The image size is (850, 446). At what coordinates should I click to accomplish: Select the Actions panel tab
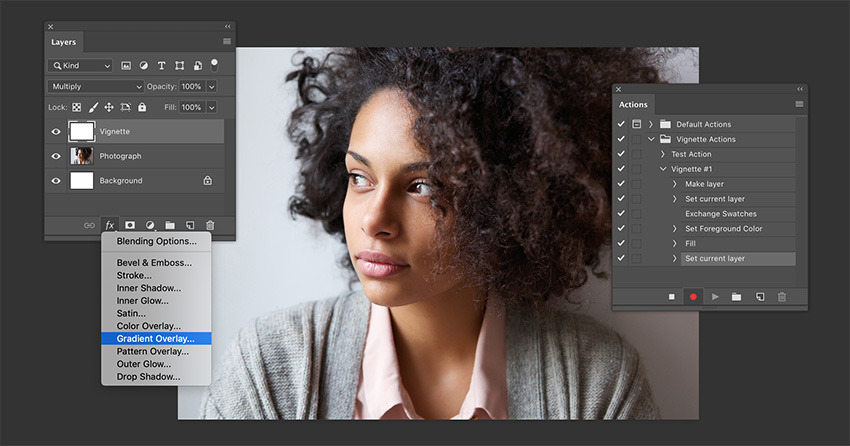point(633,105)
